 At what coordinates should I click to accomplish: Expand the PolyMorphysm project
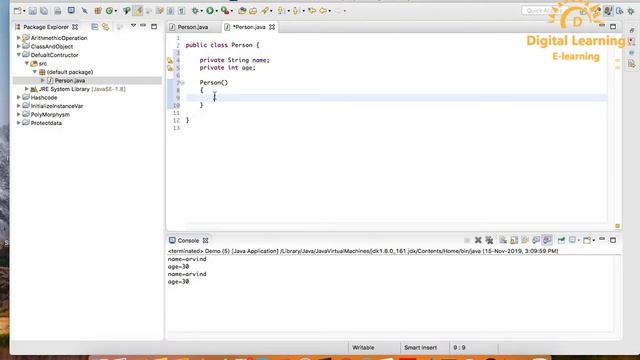(18, 115)
